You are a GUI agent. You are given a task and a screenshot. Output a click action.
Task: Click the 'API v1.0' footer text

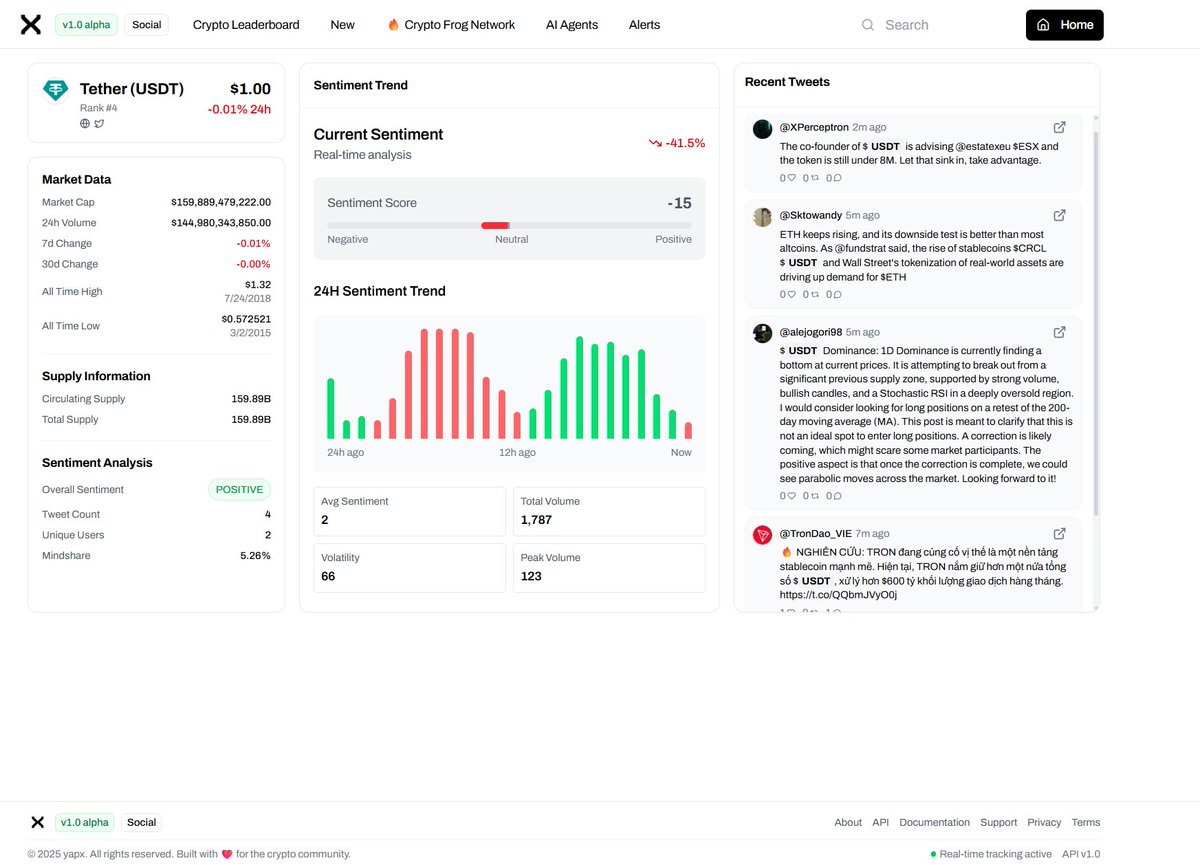(x=1081, y=854)
